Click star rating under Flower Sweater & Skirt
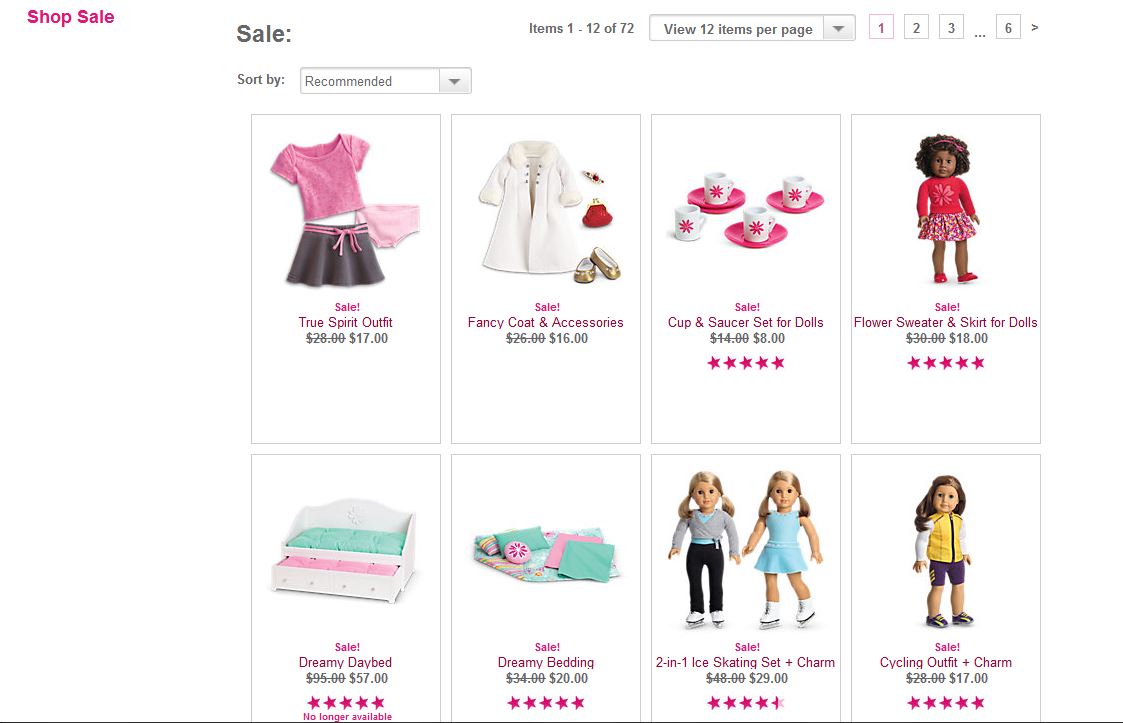Image resolution: width=1123 pixels, height=723 pixels. coord(945,363)
